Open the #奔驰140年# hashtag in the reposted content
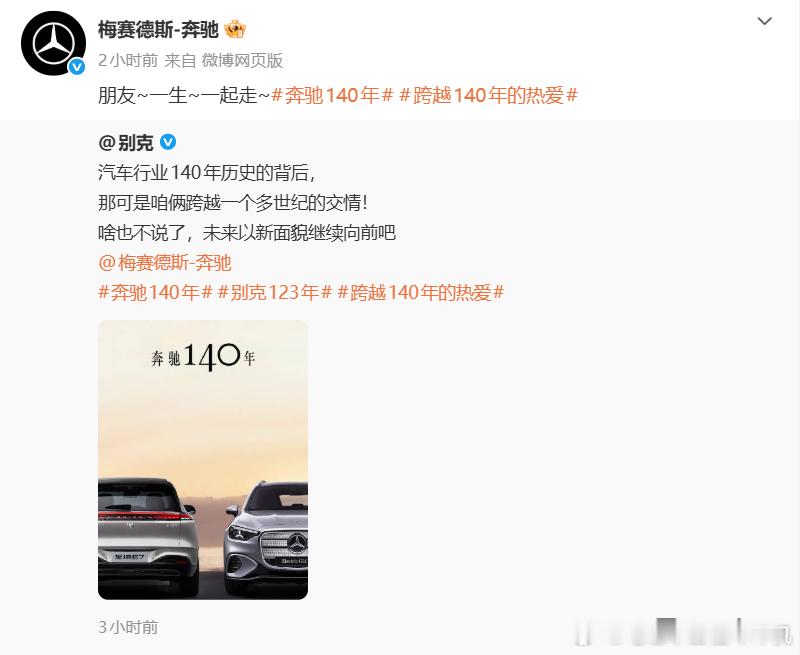 [155, 293]
